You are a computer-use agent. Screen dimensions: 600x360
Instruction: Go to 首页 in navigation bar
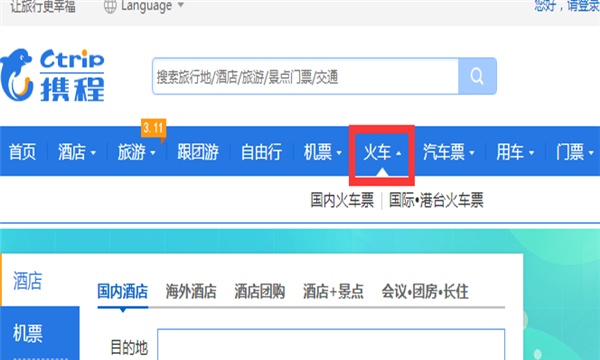pos(22,152)
